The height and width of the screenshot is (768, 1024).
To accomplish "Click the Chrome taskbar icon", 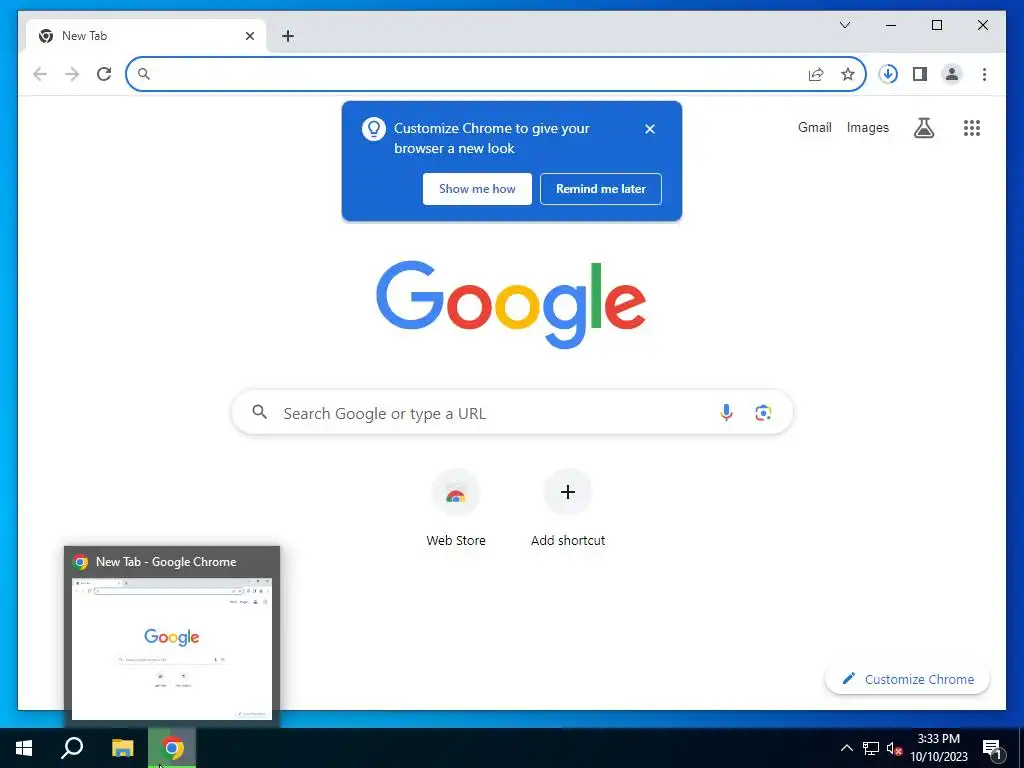I will tap(172, 748).
